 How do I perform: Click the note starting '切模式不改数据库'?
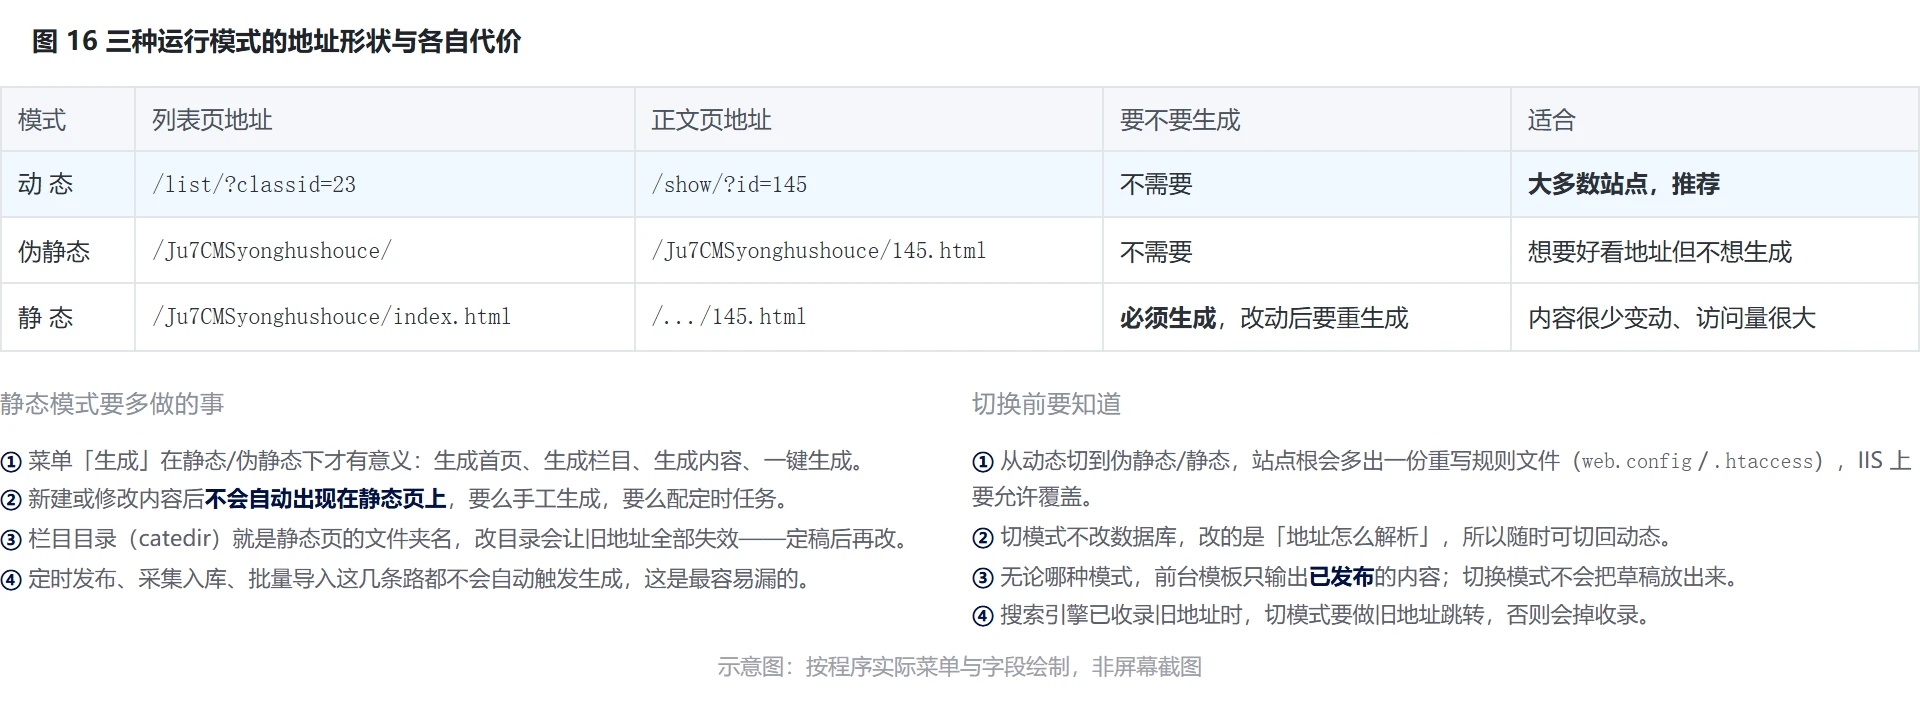point(1323,537)
